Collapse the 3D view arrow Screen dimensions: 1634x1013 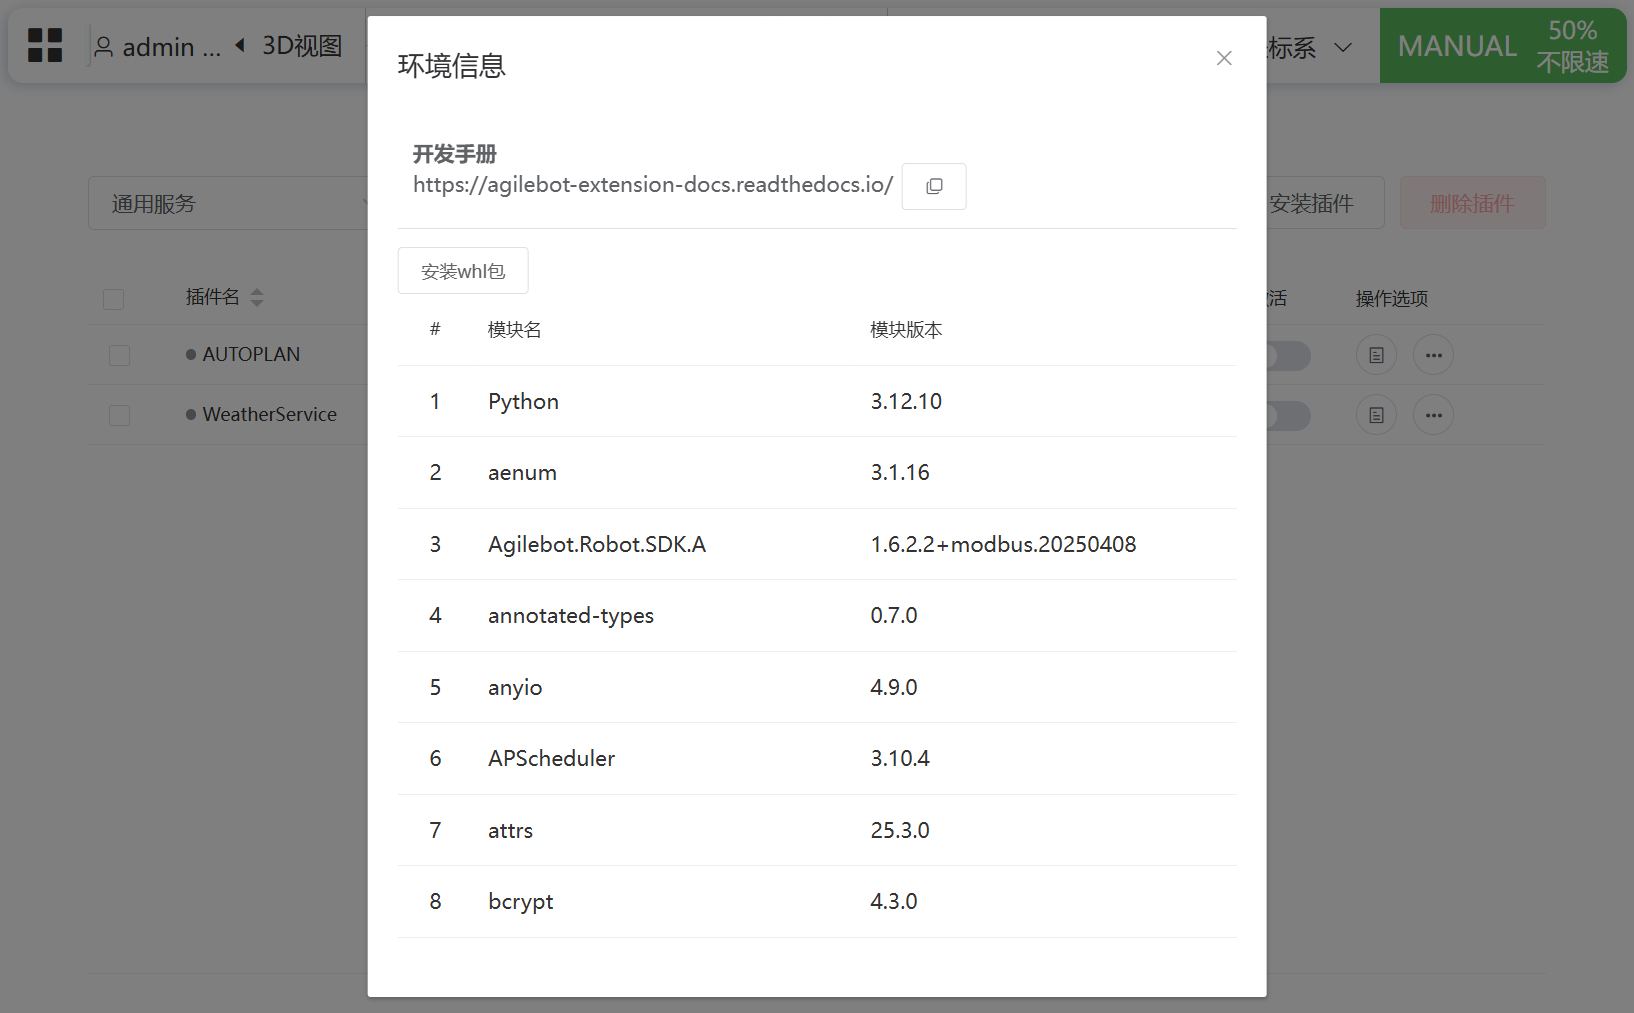click(x=240, y=45)
